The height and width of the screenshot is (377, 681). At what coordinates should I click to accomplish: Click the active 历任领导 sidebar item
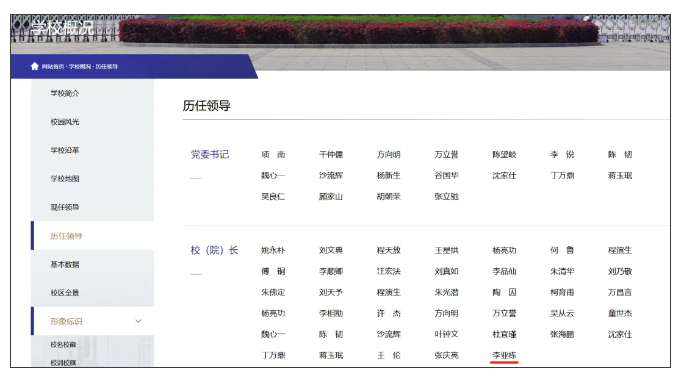tap(66, 236)
